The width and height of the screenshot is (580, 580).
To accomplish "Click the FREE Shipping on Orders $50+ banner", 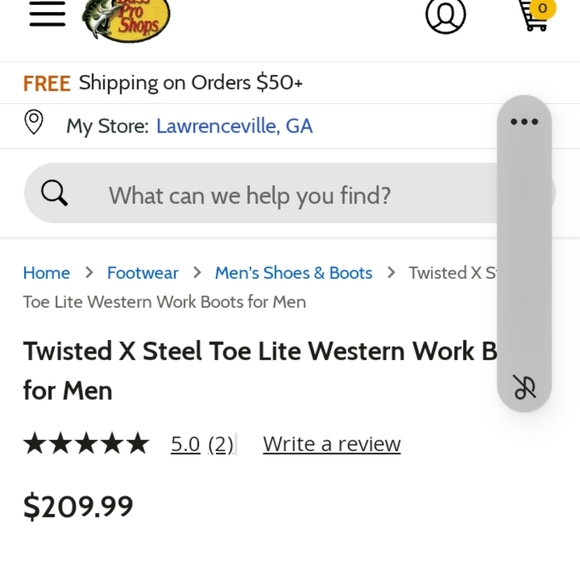I will pyautogui.click(x=163, y=83).
